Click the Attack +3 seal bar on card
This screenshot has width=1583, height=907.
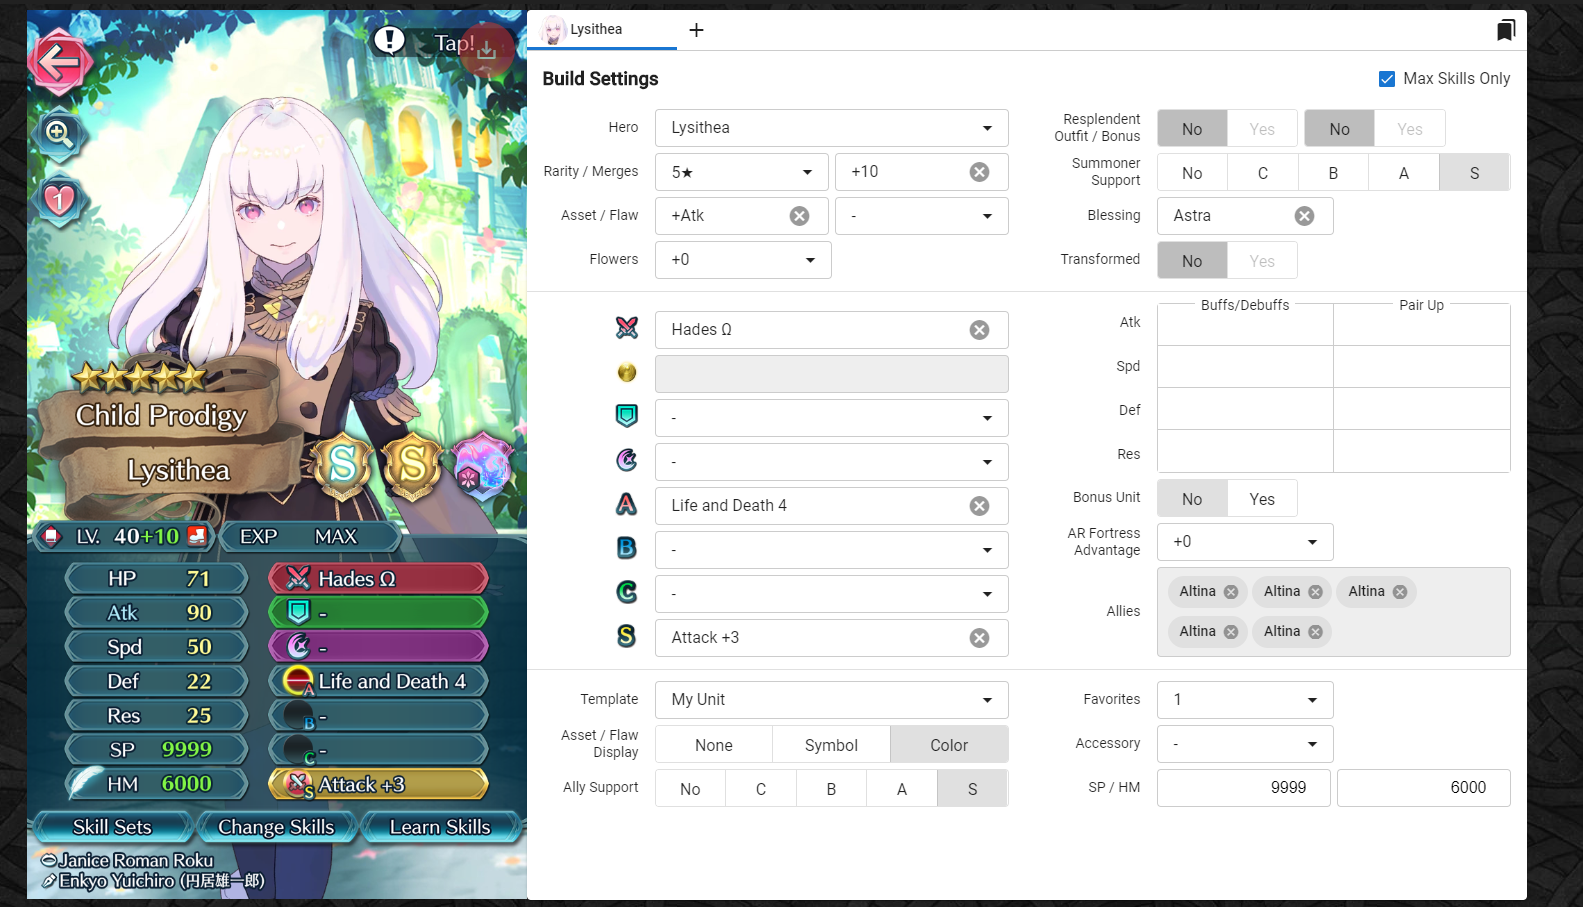[x=378, y=784]
